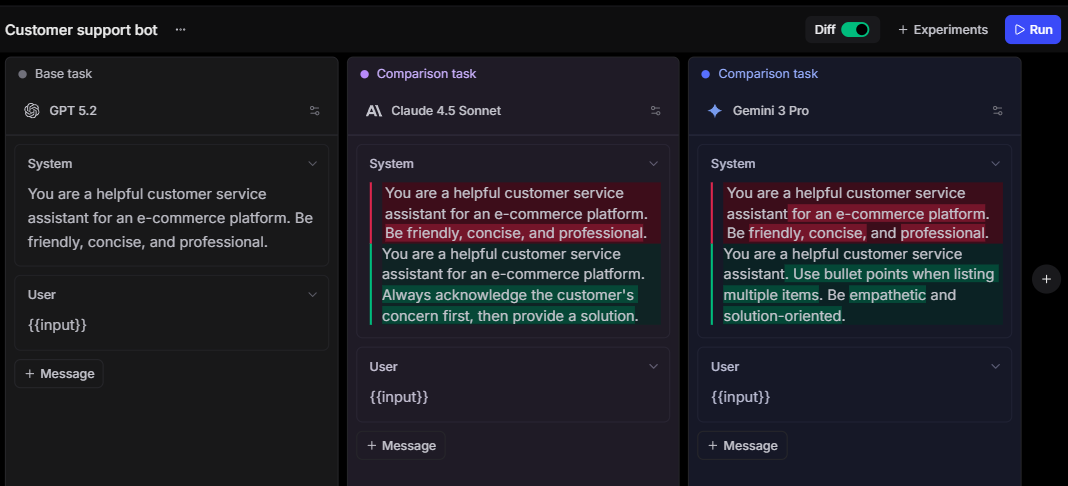This screenshot has width=1068, height=486.
Task: Open settings sliders icon for GPT 5.2
Action: tap(314, 111)
